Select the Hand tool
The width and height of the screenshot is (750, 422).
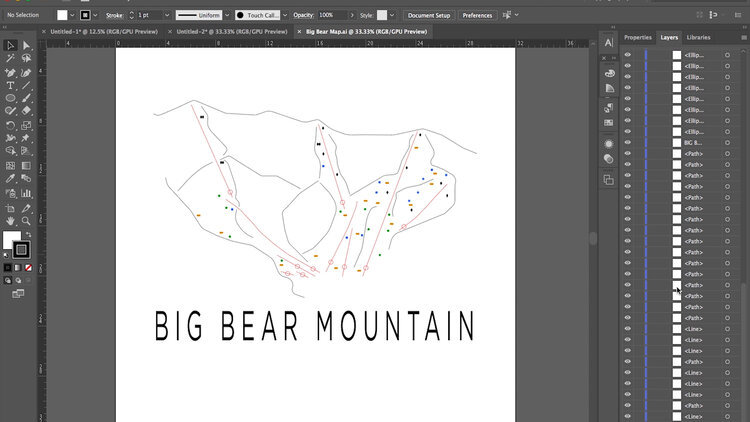coord(10,221)
